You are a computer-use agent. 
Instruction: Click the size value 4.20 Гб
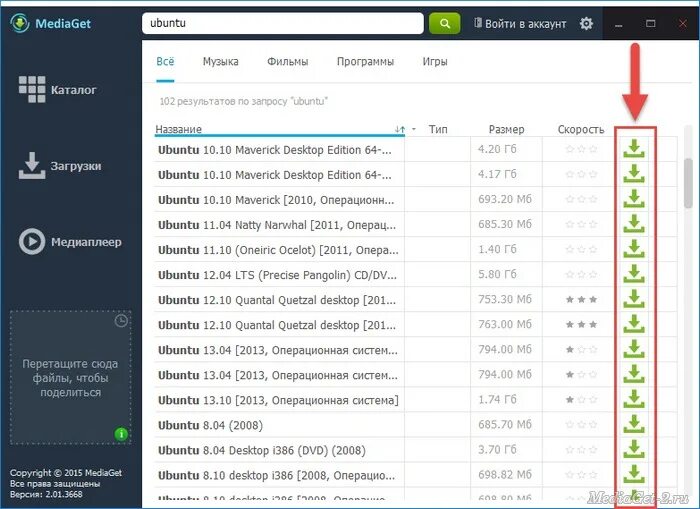497,149
